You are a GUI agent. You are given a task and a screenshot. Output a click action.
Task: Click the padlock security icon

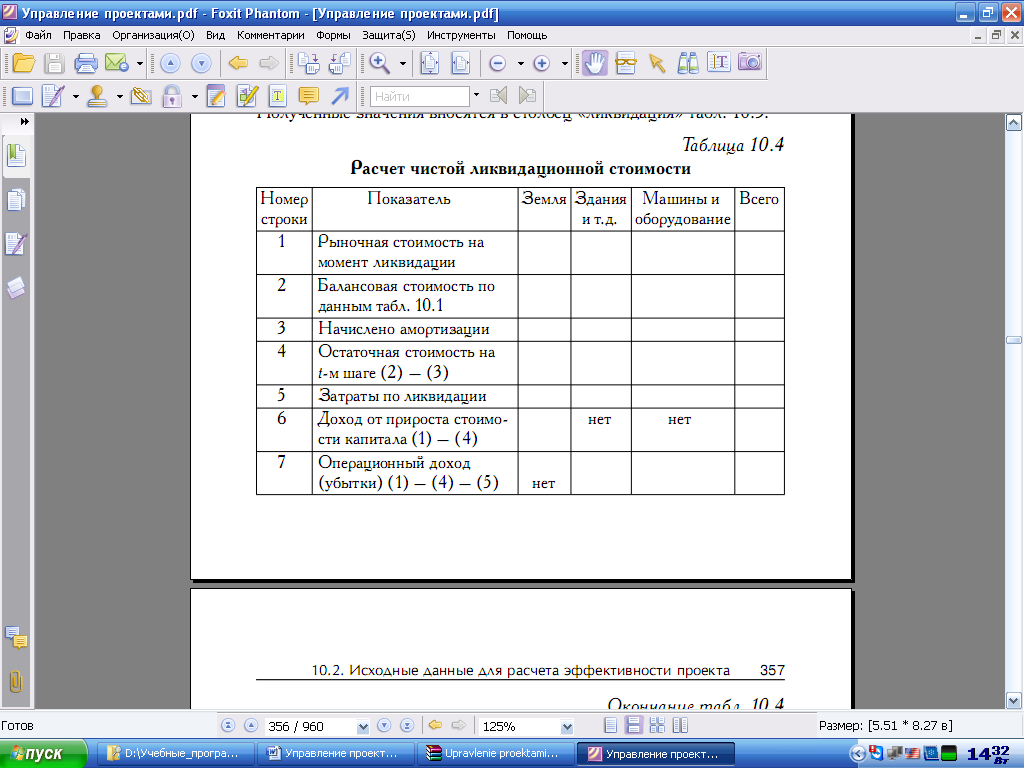point(172,96)
